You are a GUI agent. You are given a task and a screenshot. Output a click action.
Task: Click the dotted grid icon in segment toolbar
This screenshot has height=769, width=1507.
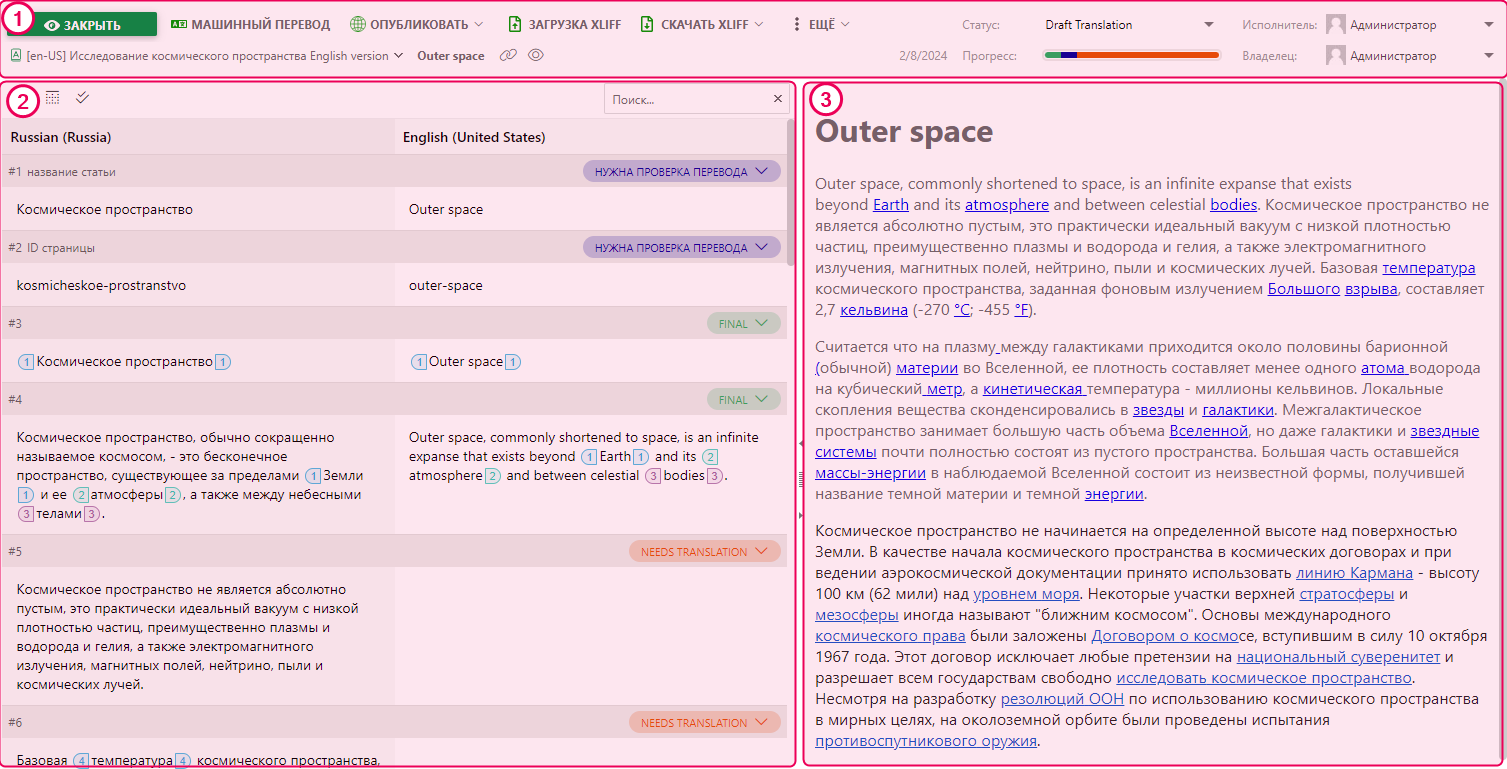pos(53,98)
